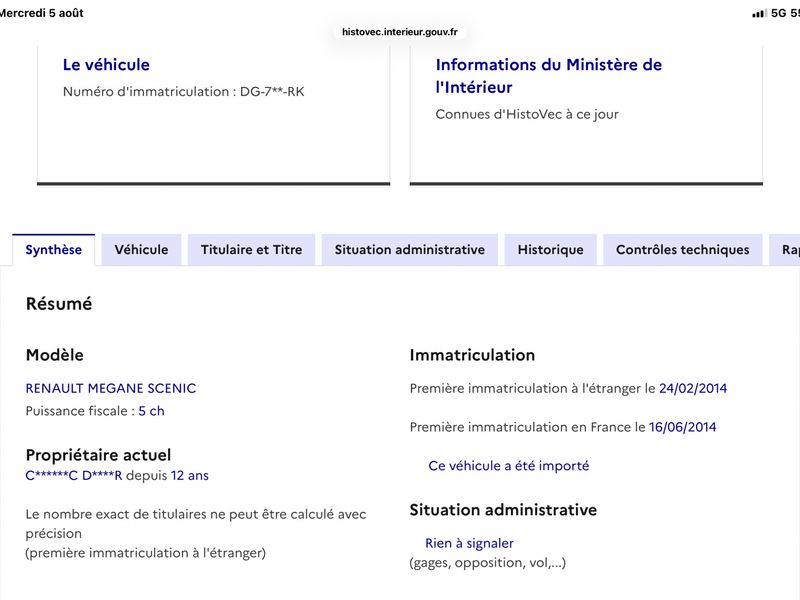
Task: Click the owner name C******C D****R
Action: coord(74,476)
